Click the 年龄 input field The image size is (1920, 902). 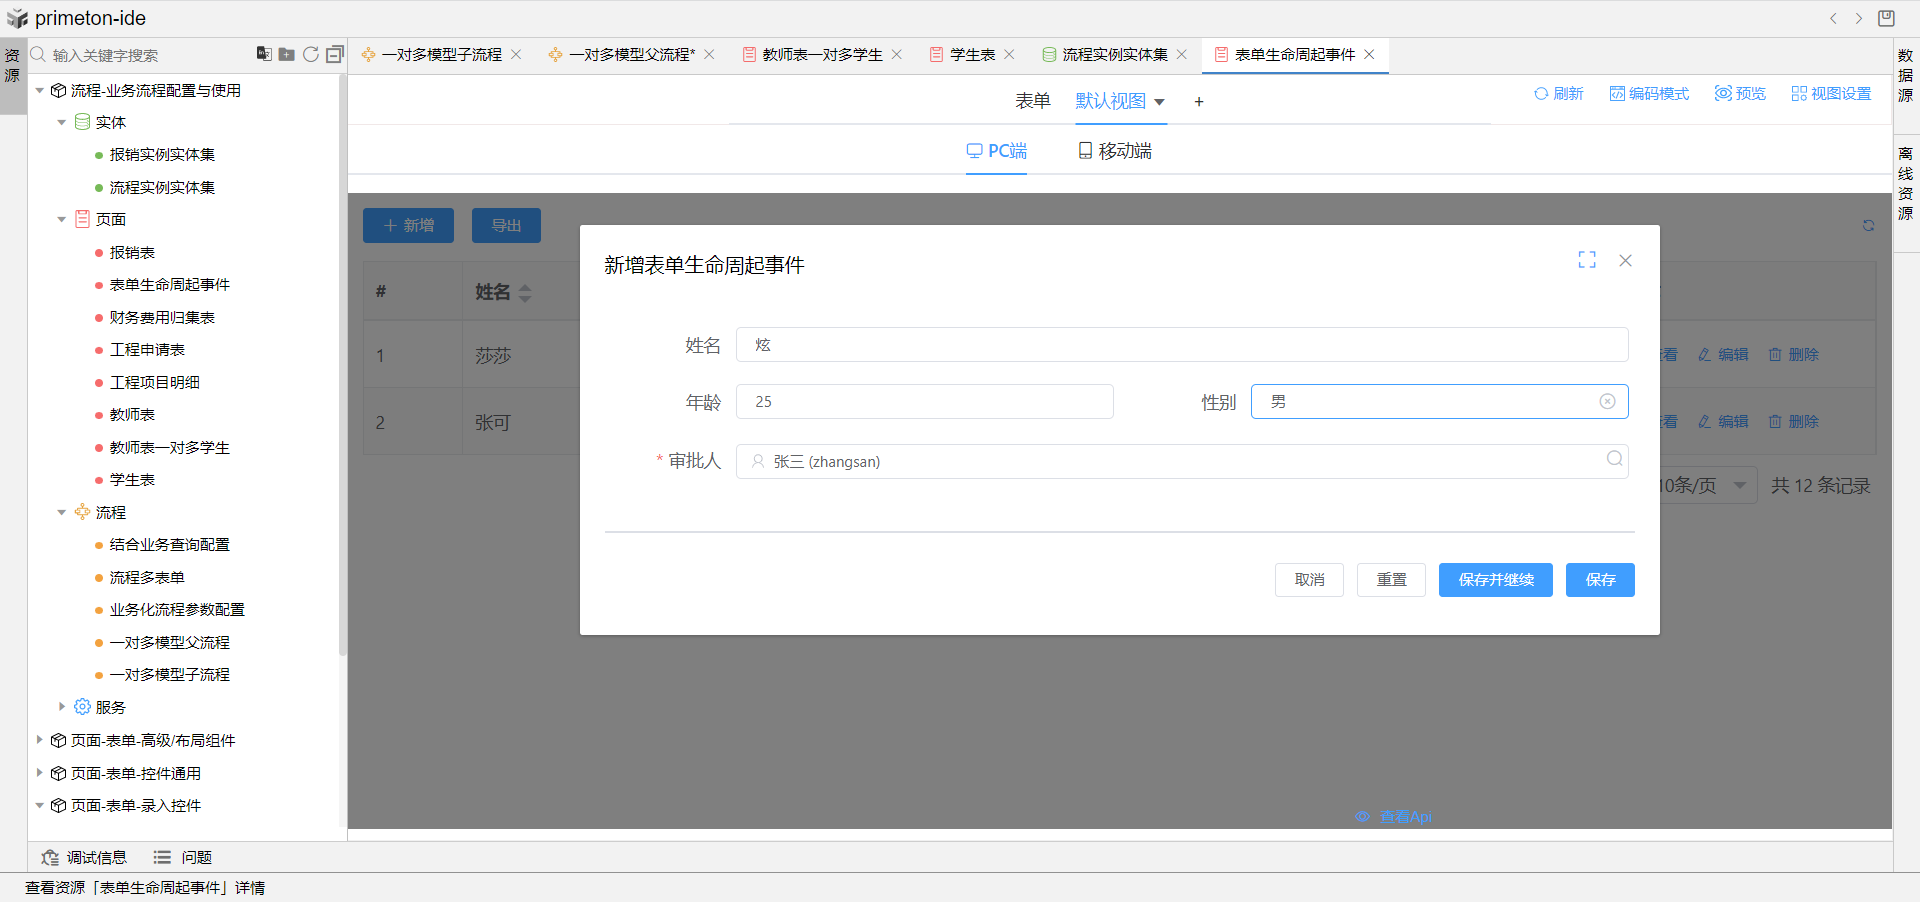tap(924, 402)
